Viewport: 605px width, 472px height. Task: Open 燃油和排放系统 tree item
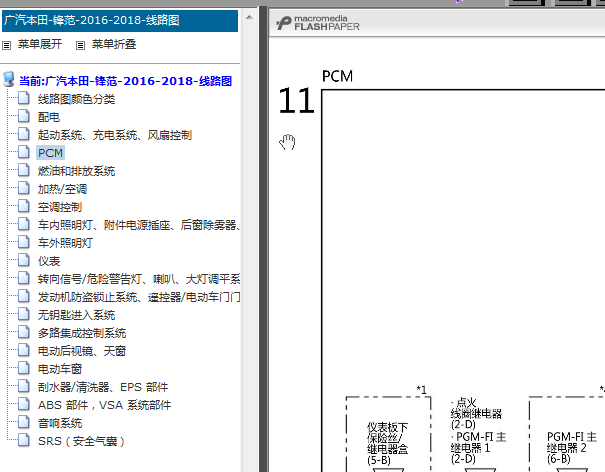pyautogui.click(x=76, y=171)
